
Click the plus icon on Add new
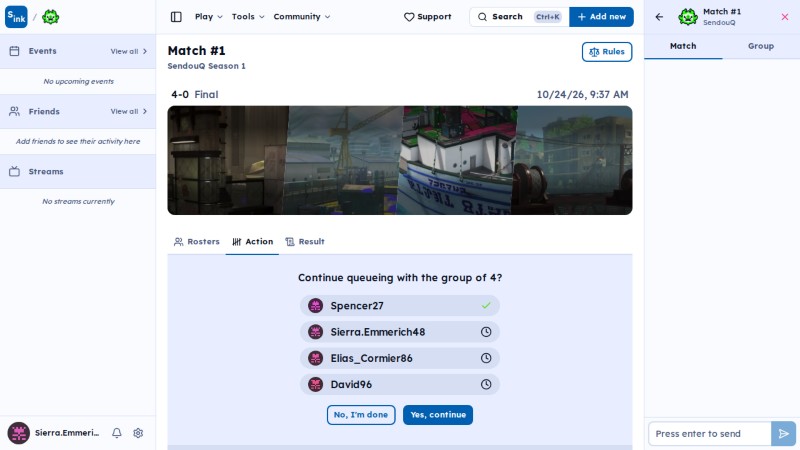[582, 17]
